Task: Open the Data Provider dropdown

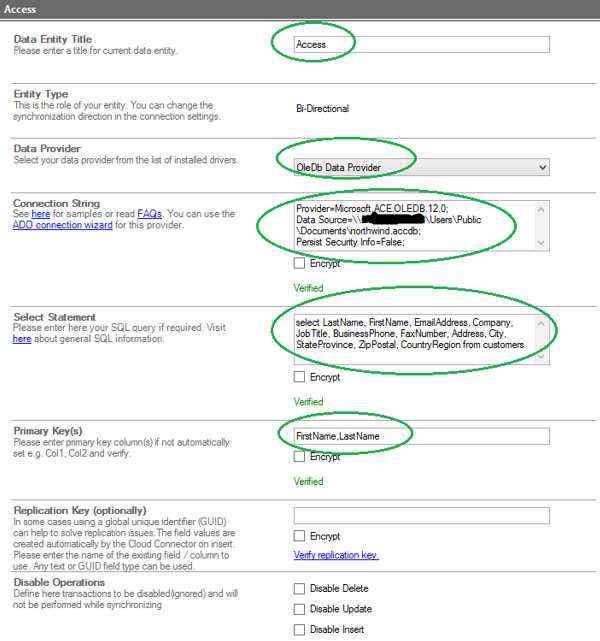Action: pyautogui.click(x=421, y=167)
